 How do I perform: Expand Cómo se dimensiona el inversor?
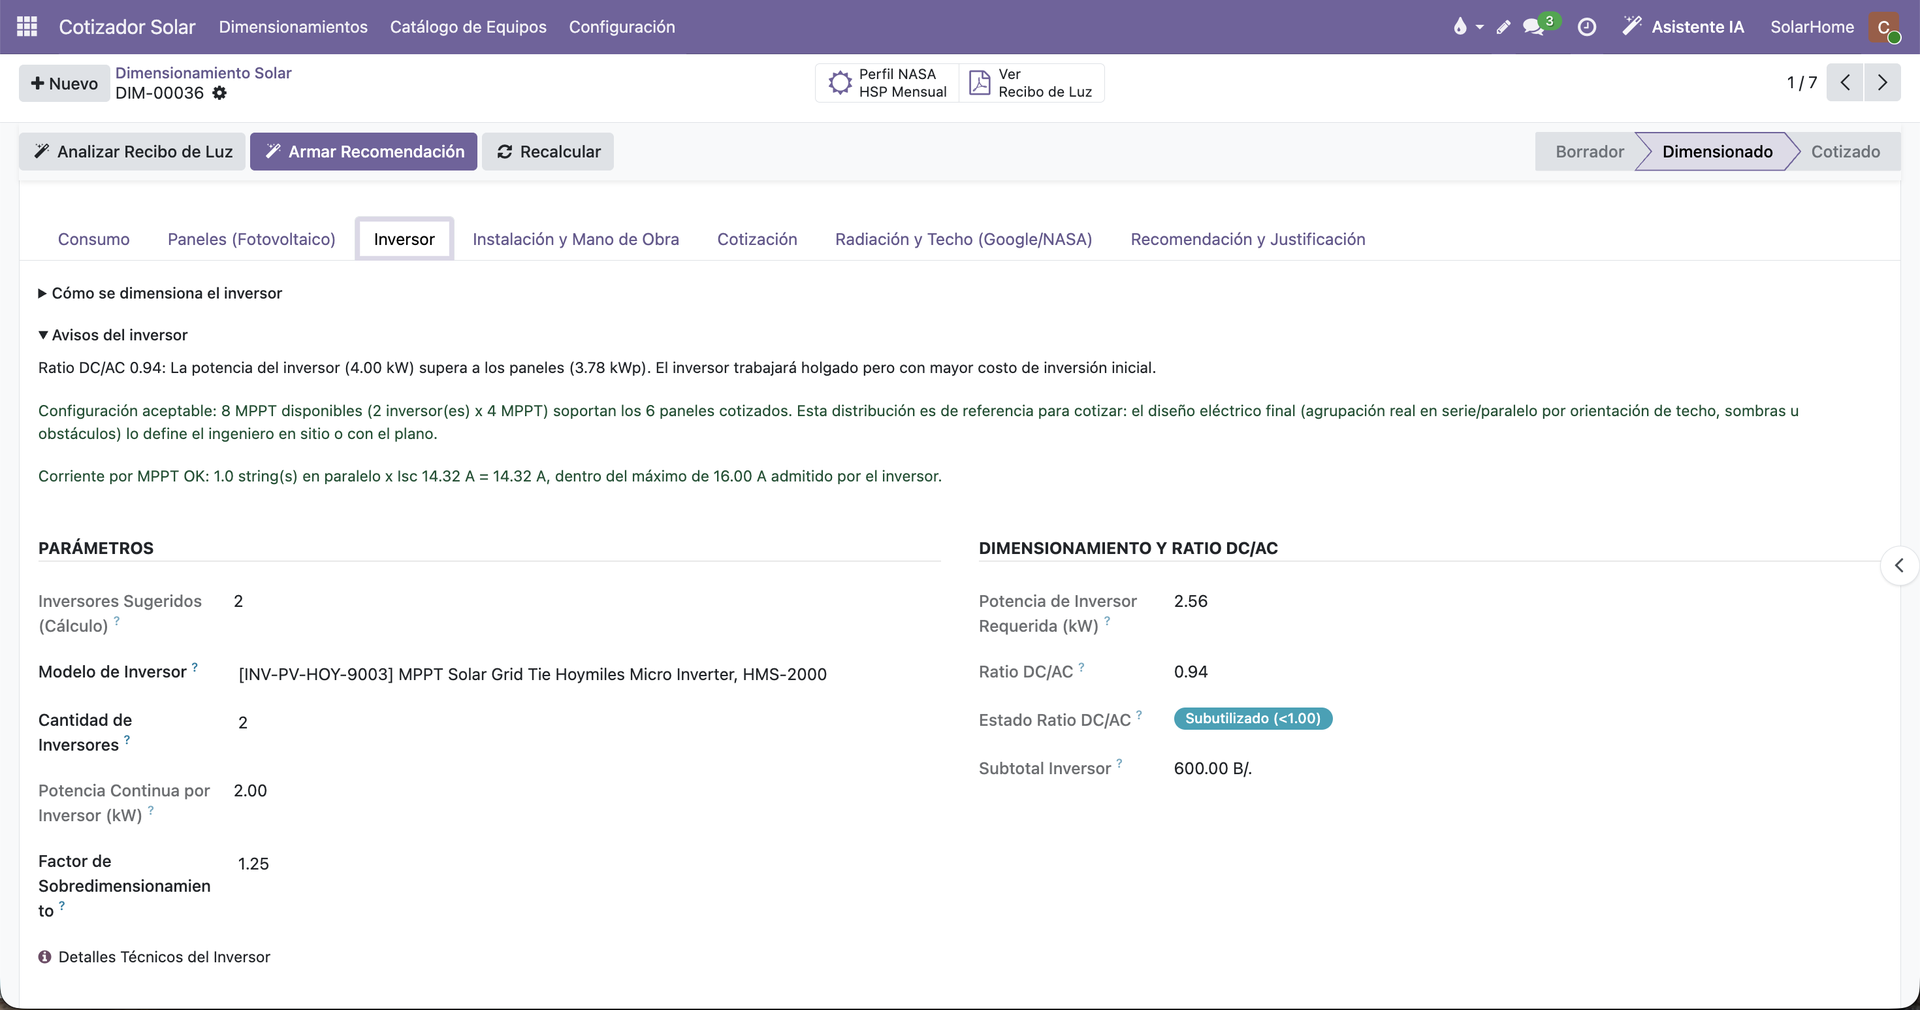(160, 293)
